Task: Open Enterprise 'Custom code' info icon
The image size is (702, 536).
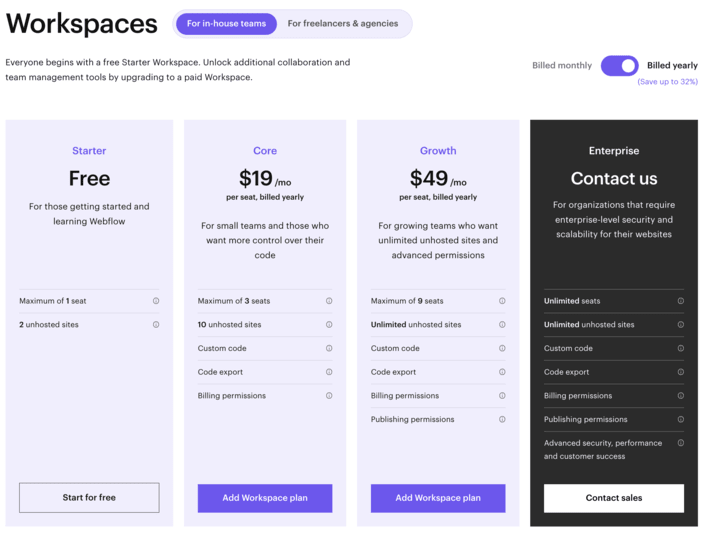Action: (x=681, y=348)
